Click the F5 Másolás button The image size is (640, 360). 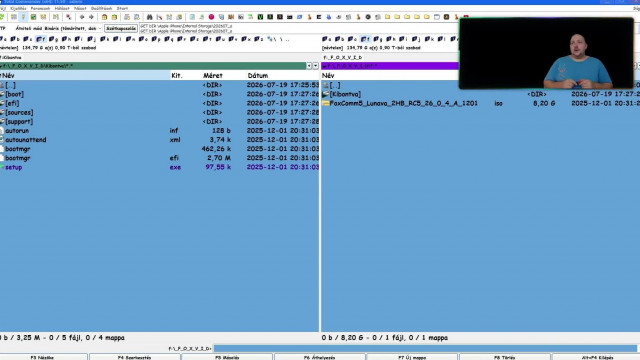[x=227, y=357]
